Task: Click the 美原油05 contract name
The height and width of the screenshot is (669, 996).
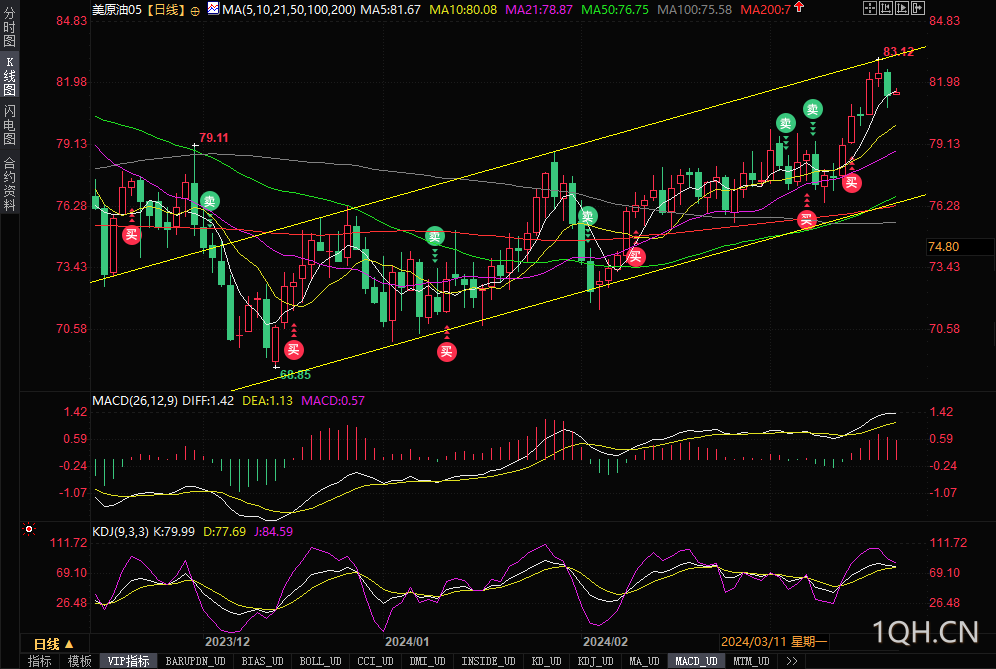Action: coord(117,10)
